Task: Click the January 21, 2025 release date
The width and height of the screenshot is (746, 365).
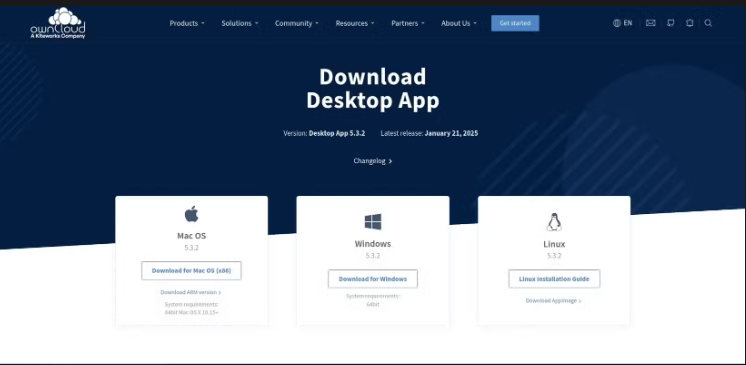Action: click(x=451, y=133)
